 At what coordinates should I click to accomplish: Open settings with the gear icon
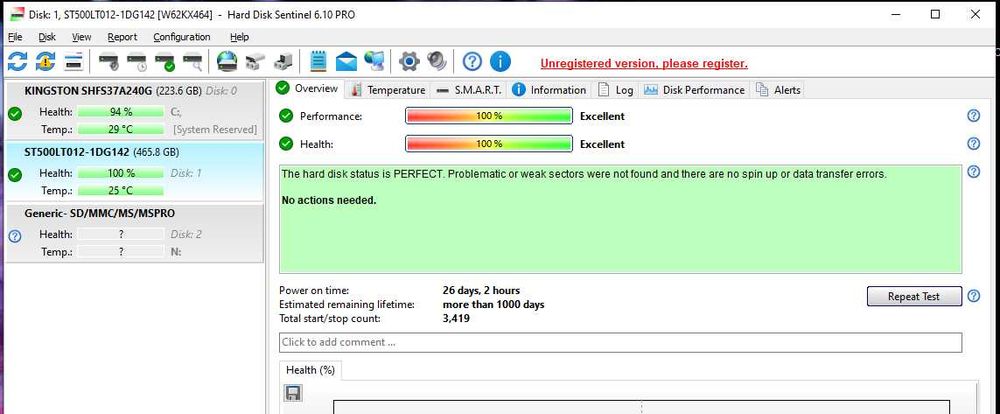[x=409, y=61]
